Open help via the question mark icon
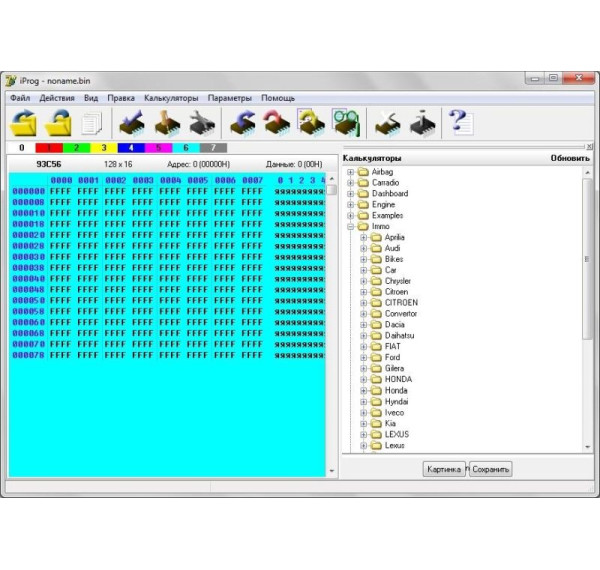 tap(459, 122)
